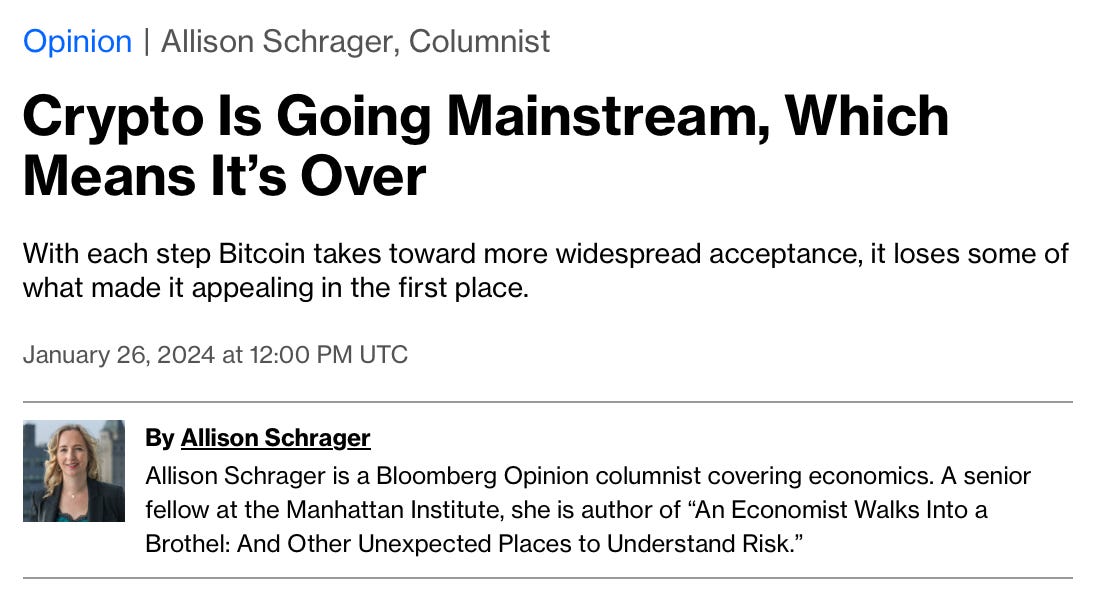
Task: Click the pipe separator after Opinion
Action: [x=146, y=41]
